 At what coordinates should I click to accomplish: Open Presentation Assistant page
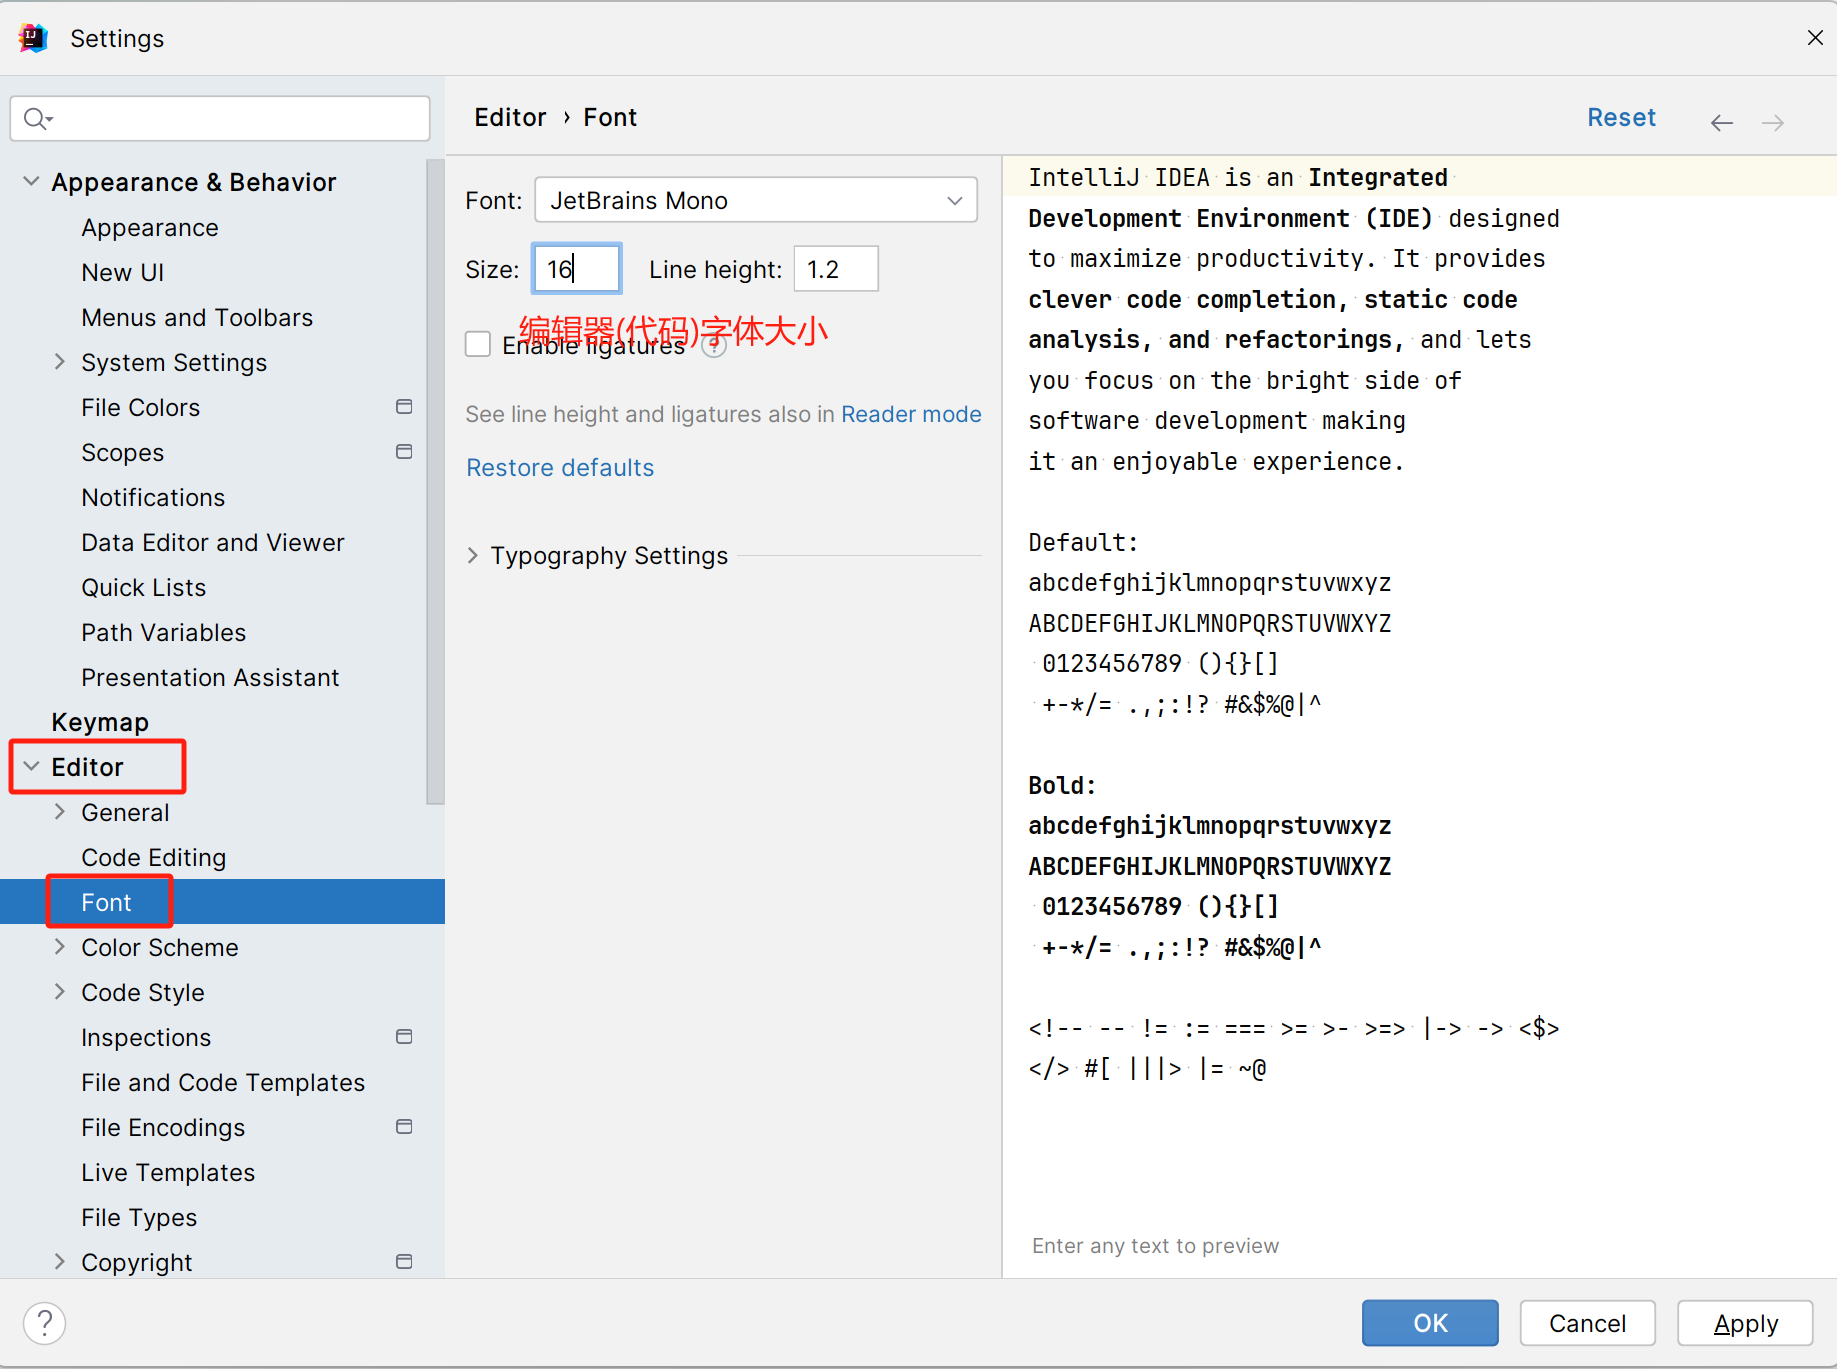pyautogui.click(x=210, y=678)
